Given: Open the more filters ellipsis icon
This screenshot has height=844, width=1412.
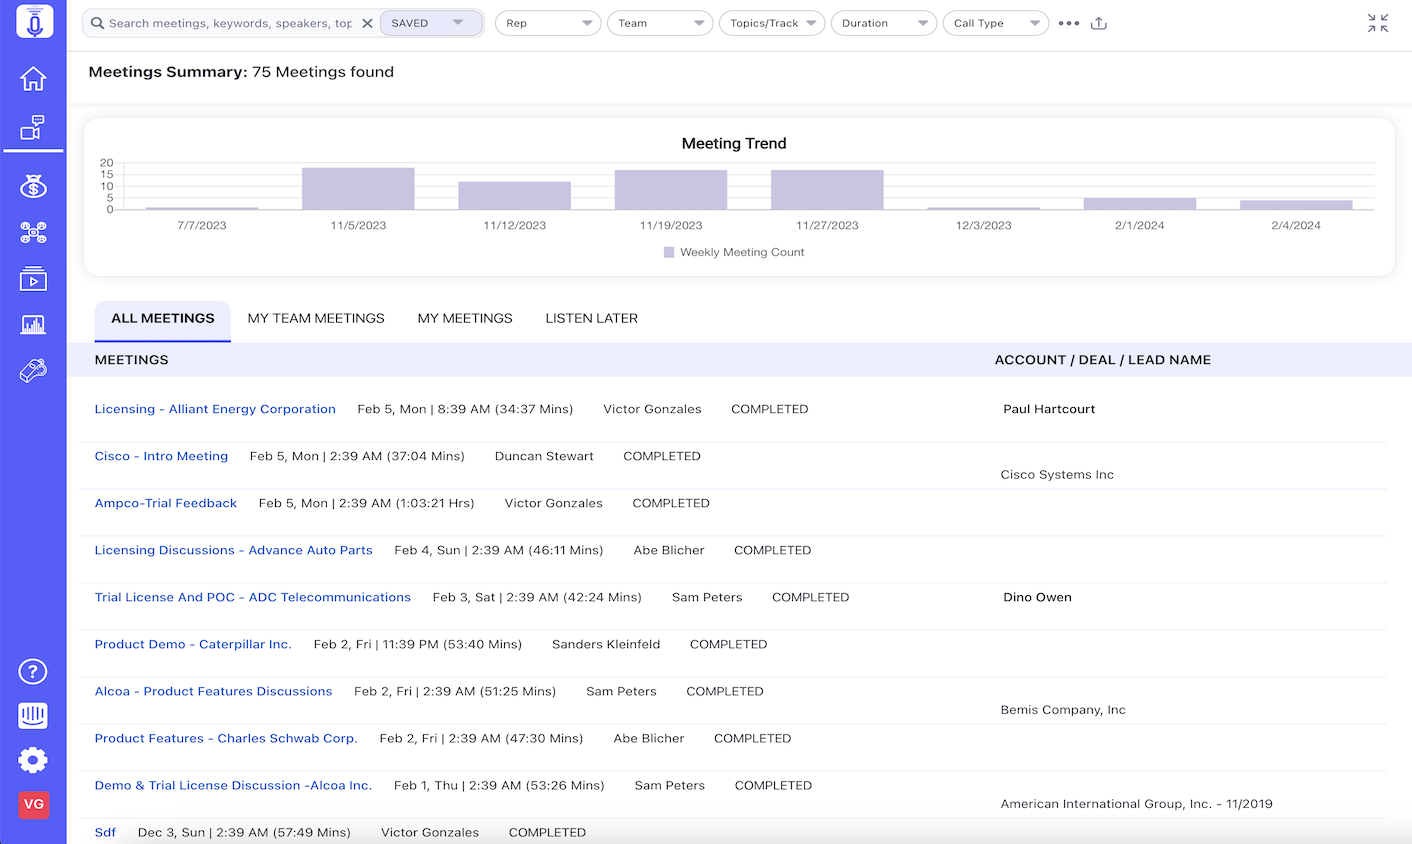Looking at the screenshot, I should coord(1068,22).
